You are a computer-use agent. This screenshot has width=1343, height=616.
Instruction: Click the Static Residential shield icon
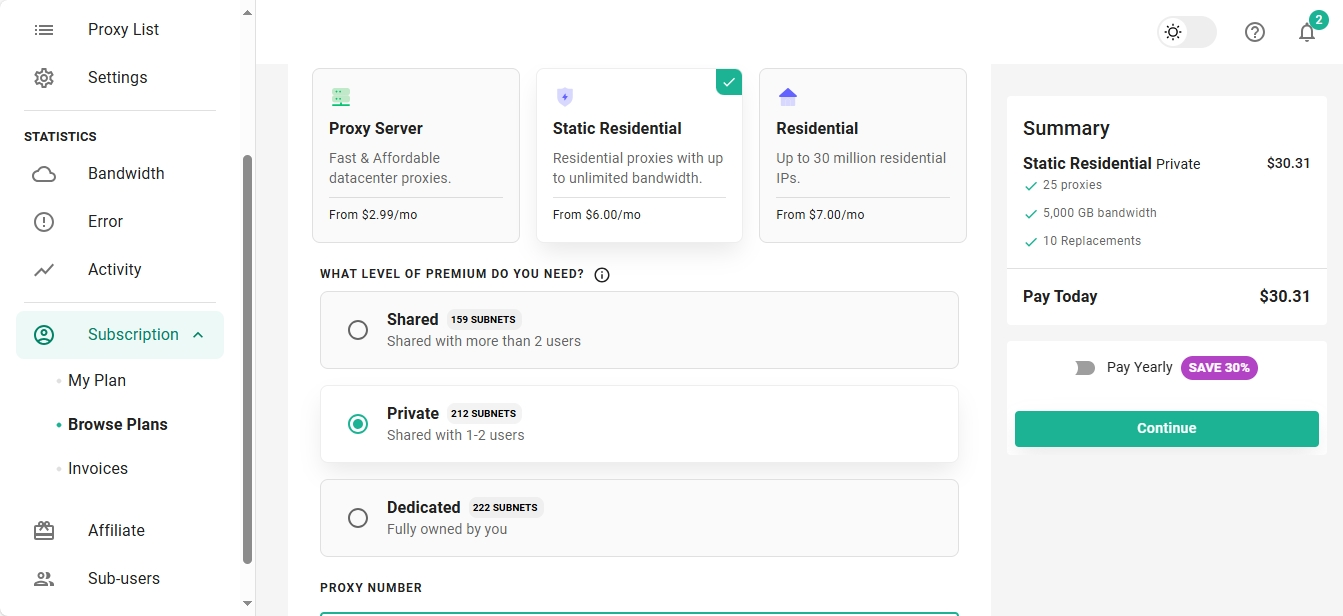pyautogui.click(x=565, y=97)
